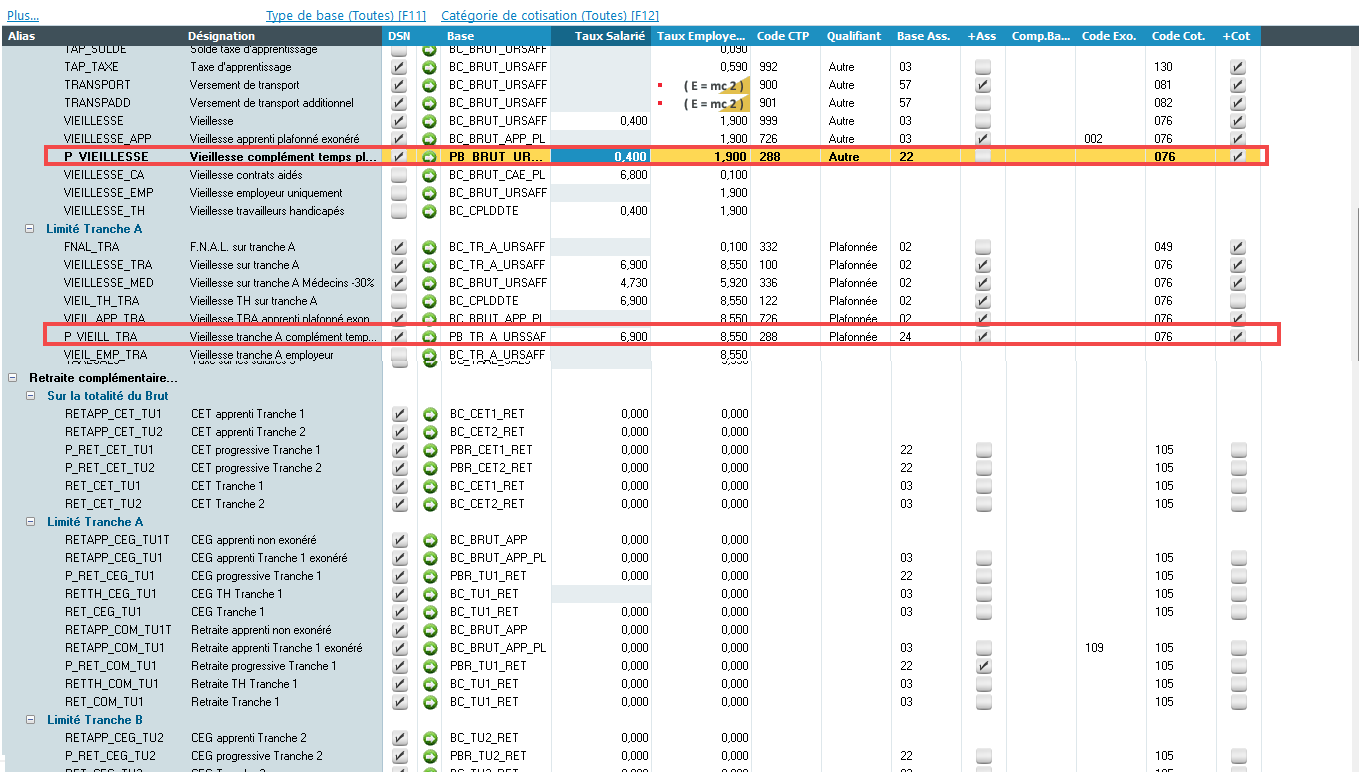Screen dimensions: 1359x772
Task: Click the Base Ass. column header
Action: point(926,36)
